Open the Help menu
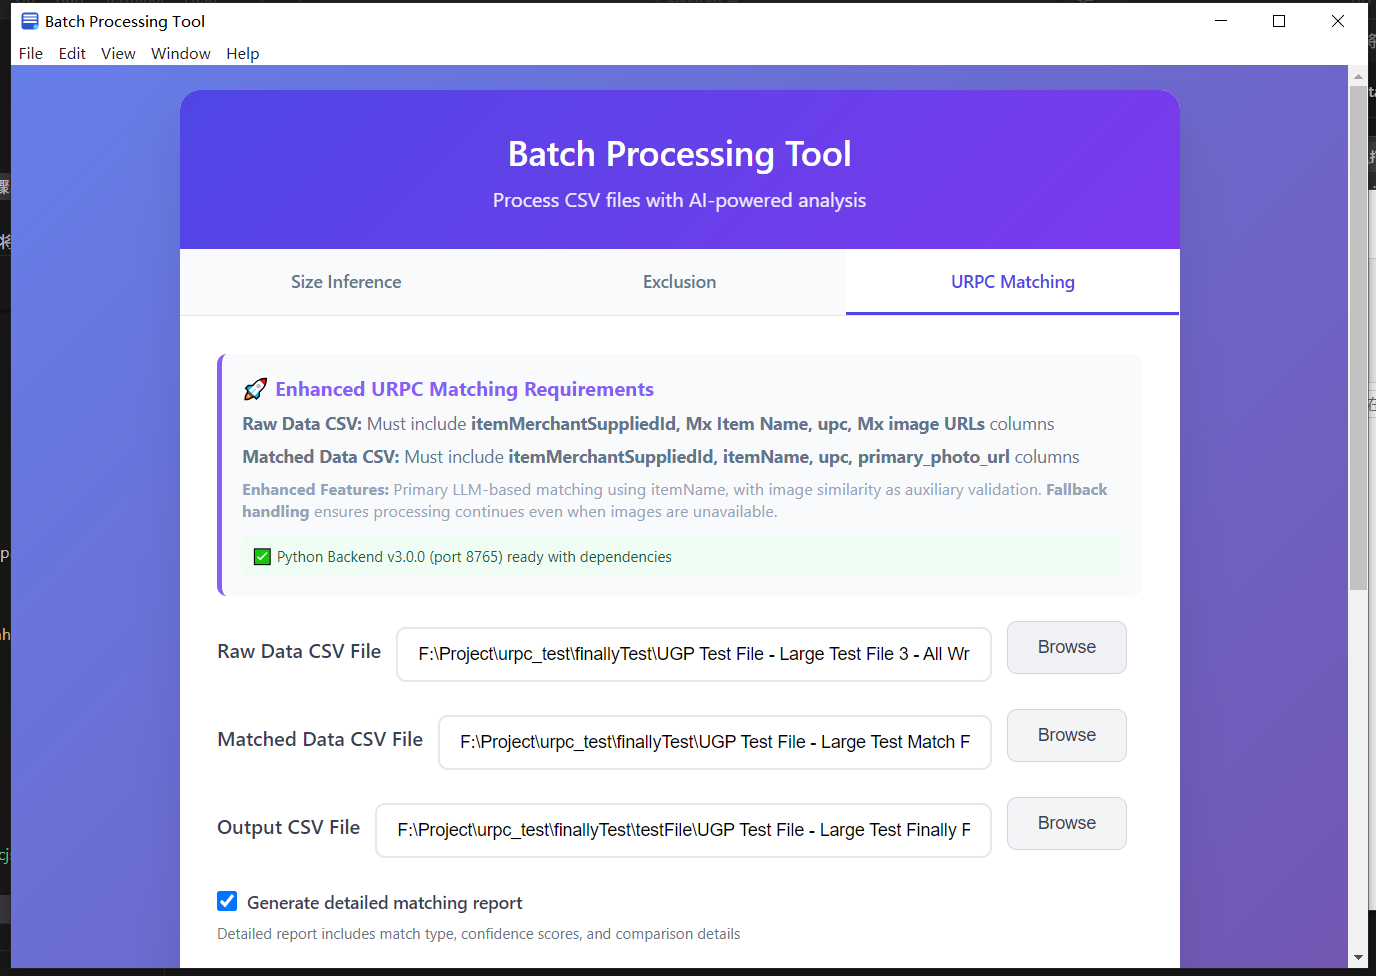The image size is (1376, 976). click(x=243, y=53)
